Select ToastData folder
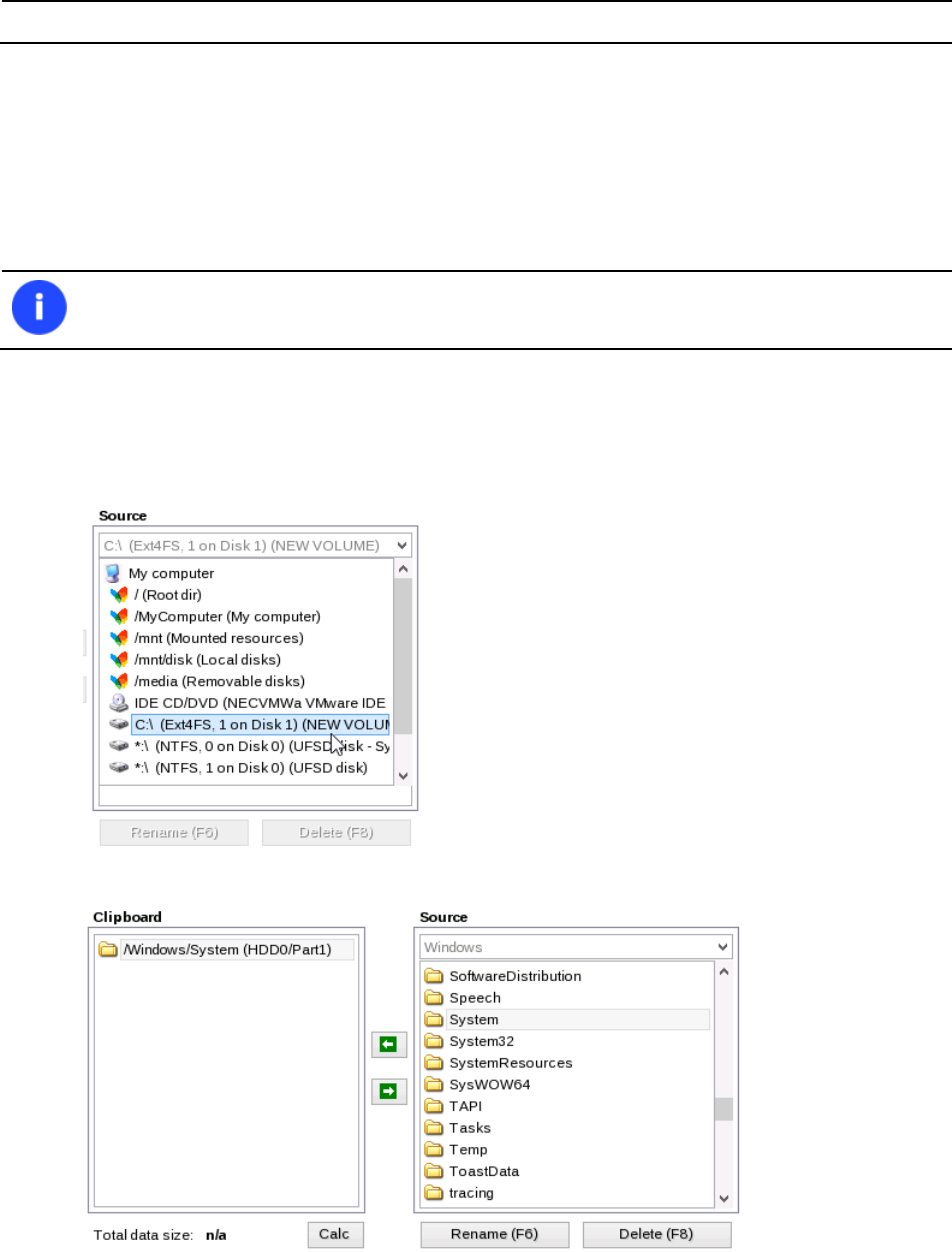The height and width of the screenshot is (1252, 952). tap(484, 1171)
